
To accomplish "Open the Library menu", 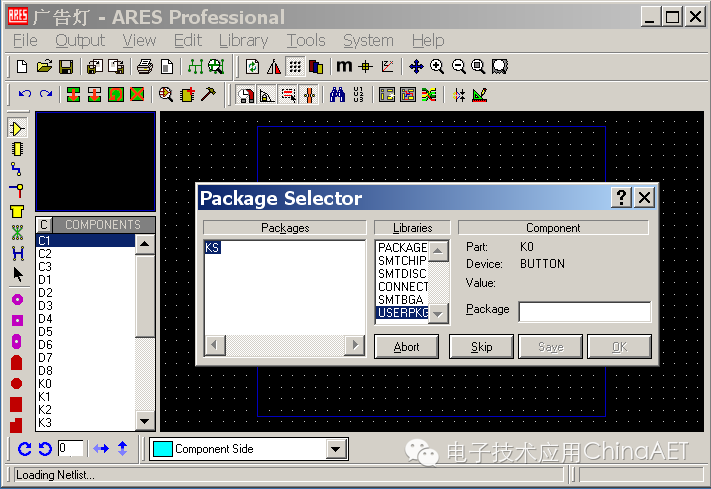I will (x=243, y=41).
